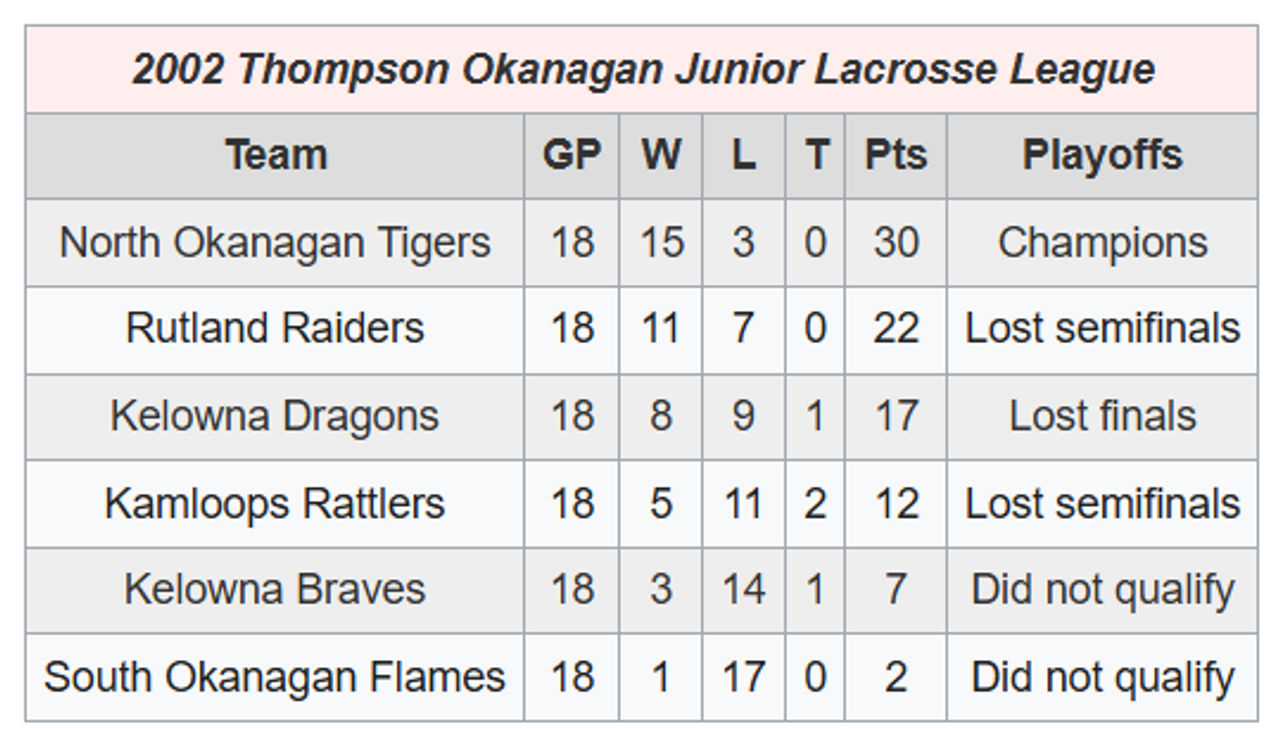This screenshot has width=1280, height=729.
Task: Click the W column header
Action: click(661, 156)
